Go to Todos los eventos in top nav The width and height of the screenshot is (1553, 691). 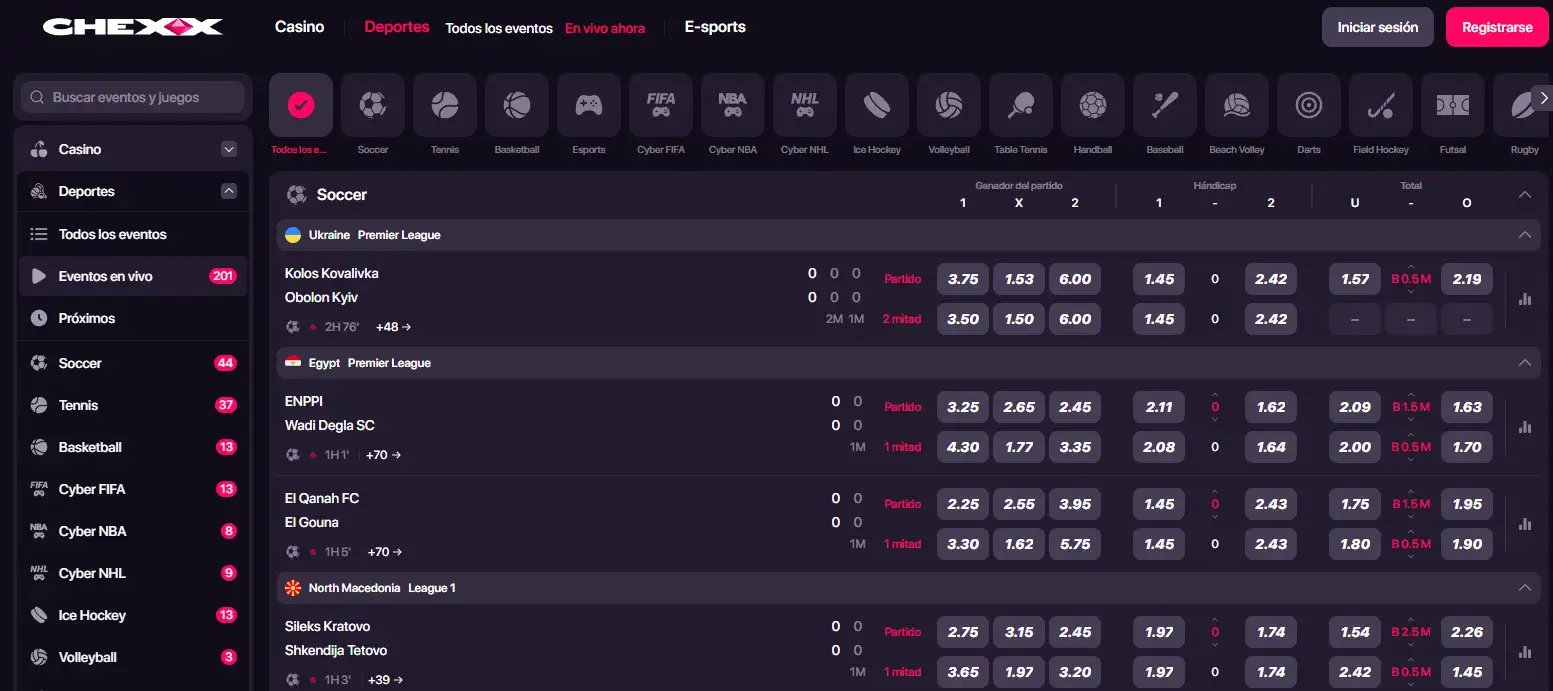click(x=499, y=28)
